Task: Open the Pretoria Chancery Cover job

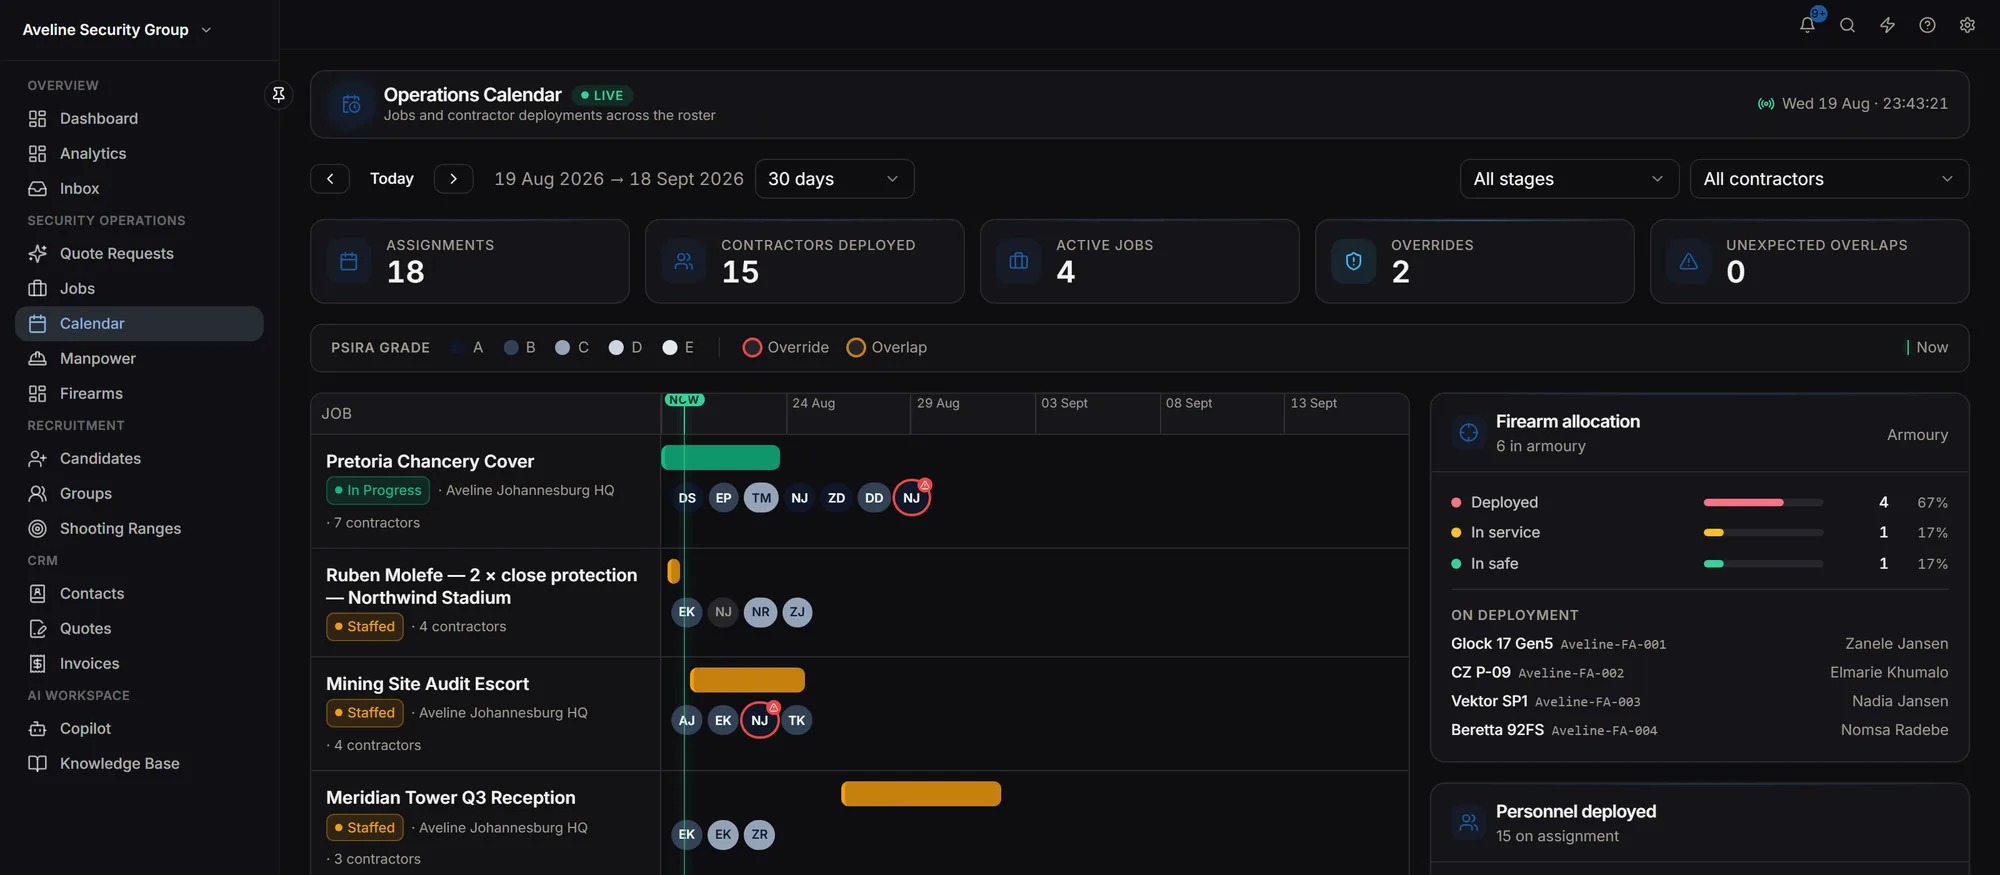Action: (x=430, y=462)
